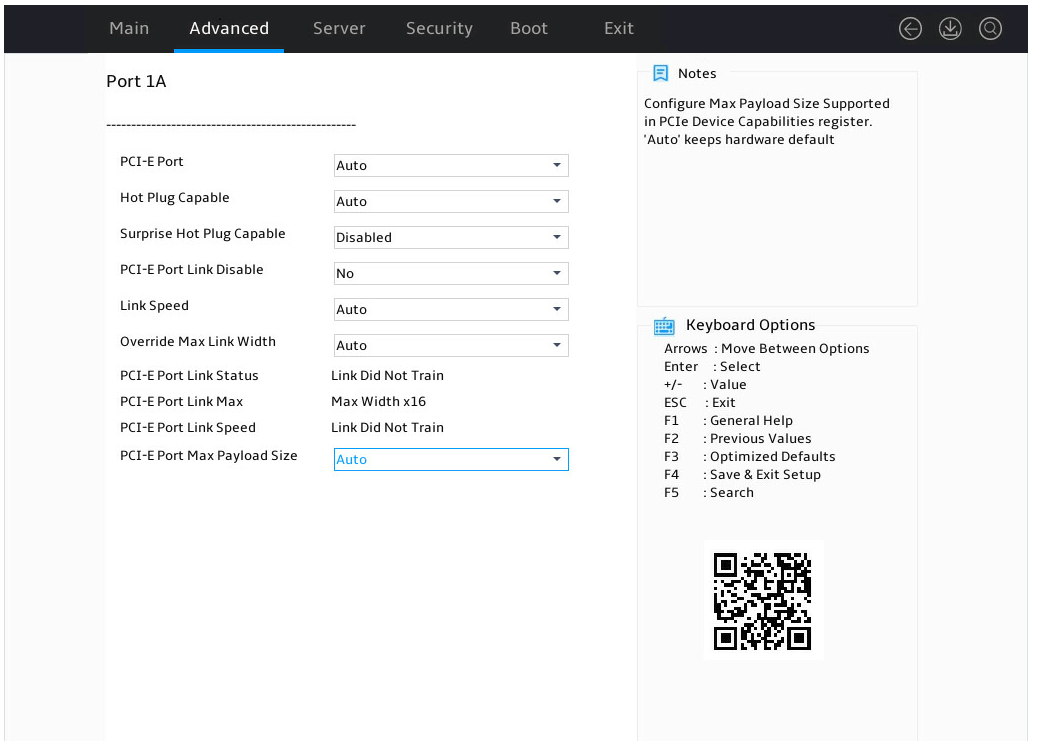
Task: Open Surprise Hot Plug Capable dropdown
Action: [x=451, y=237]
